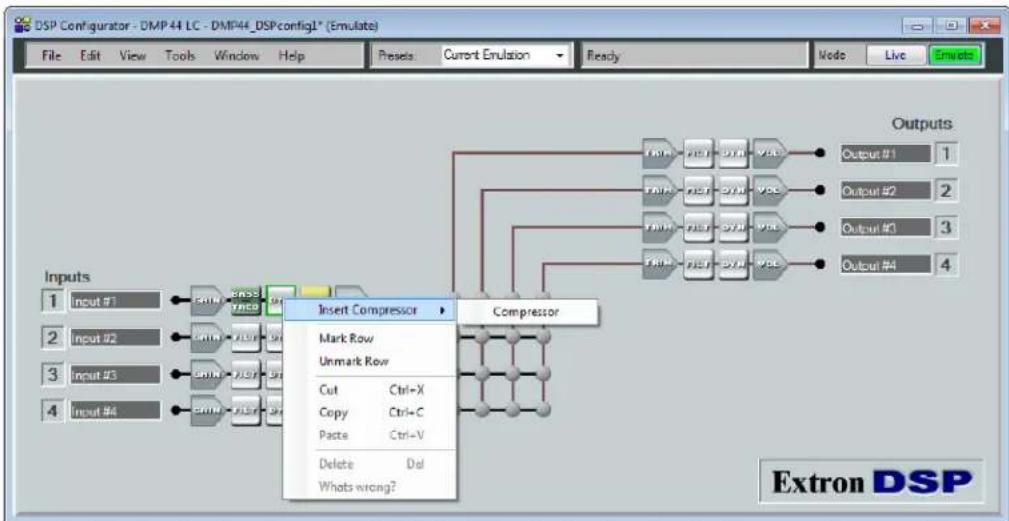This screenshot has width=1009, height=521.
Task: Select the Input #1 GAIN block
Action: click(x=208, y=300)
